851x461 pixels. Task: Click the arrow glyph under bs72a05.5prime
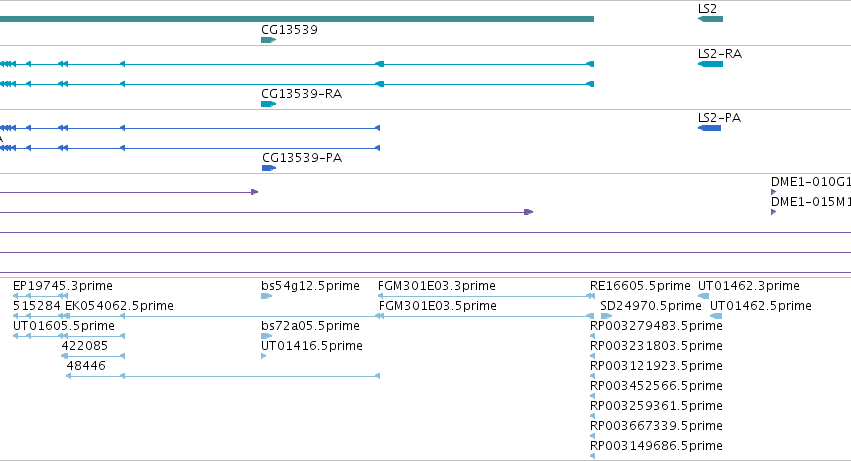(x=266, y=336)
